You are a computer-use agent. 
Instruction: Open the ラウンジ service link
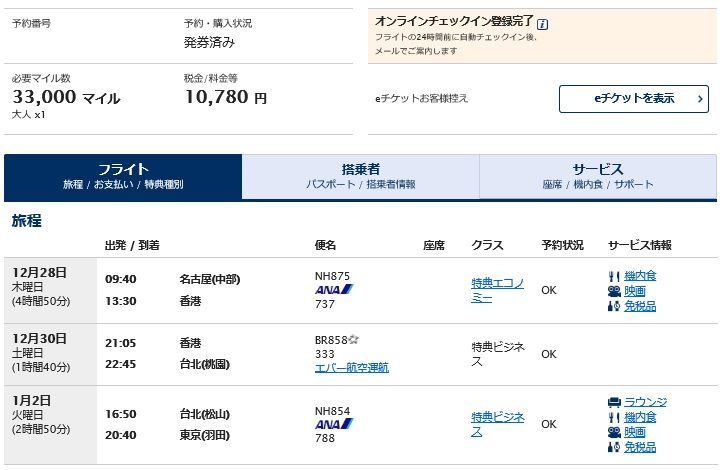645,402
